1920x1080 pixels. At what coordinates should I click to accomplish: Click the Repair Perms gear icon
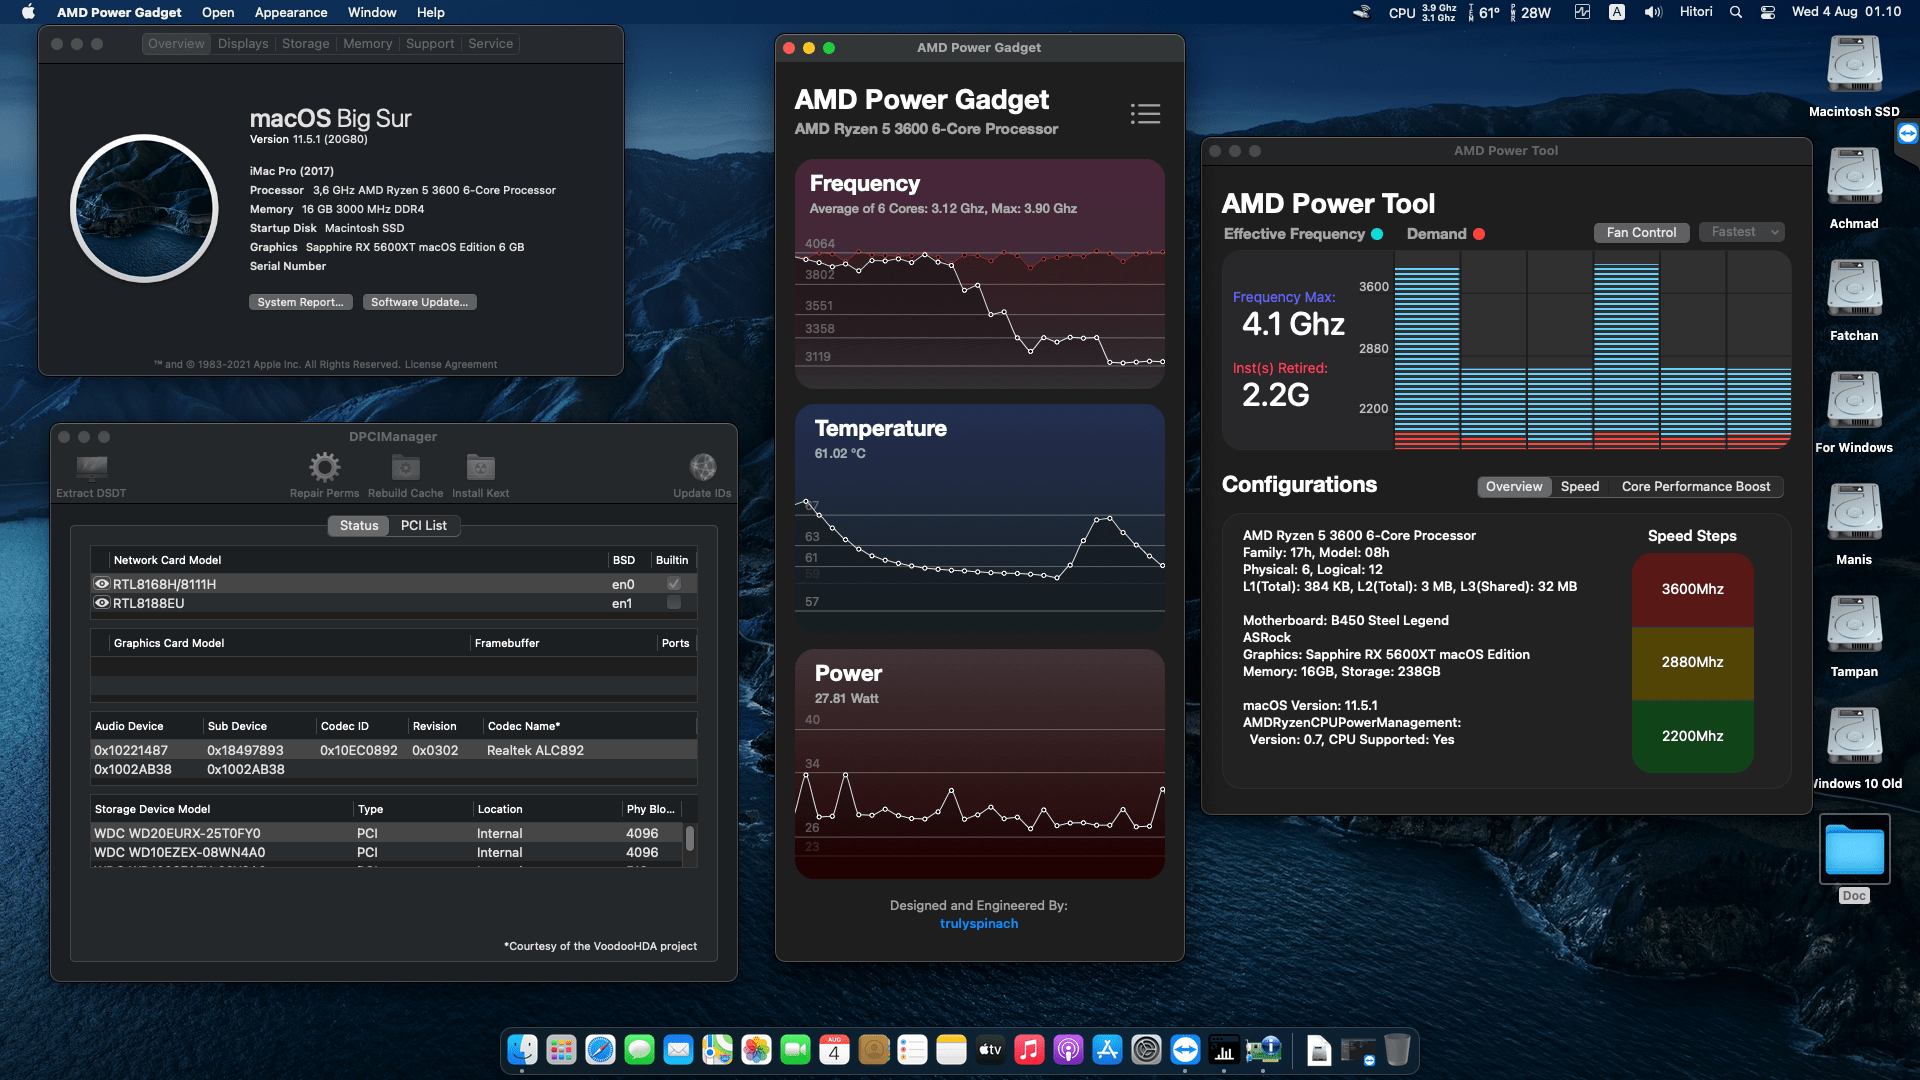[x=324, y=467]
